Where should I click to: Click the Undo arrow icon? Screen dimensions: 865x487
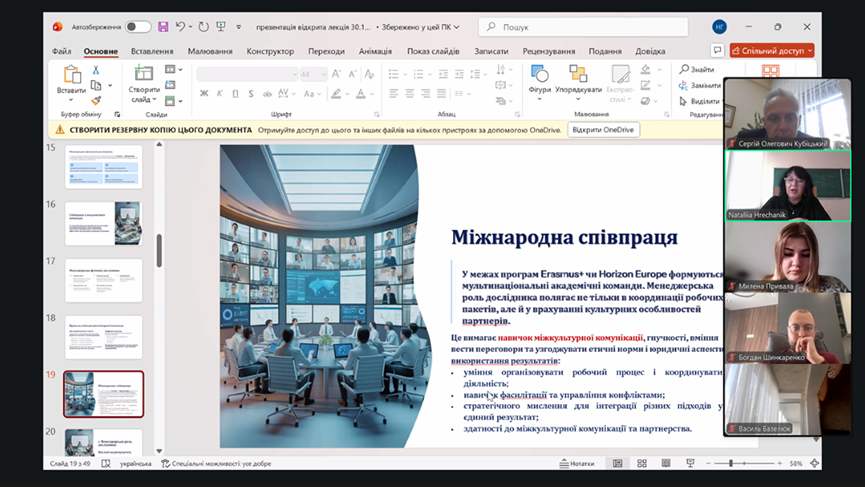point(182,27)
